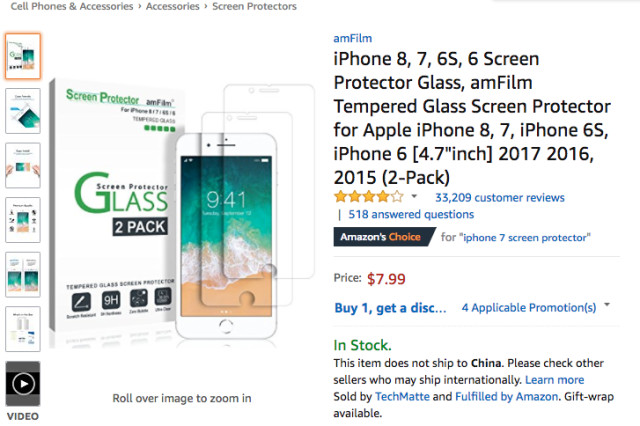Open the TechMatte seller link

pos(402,397)
